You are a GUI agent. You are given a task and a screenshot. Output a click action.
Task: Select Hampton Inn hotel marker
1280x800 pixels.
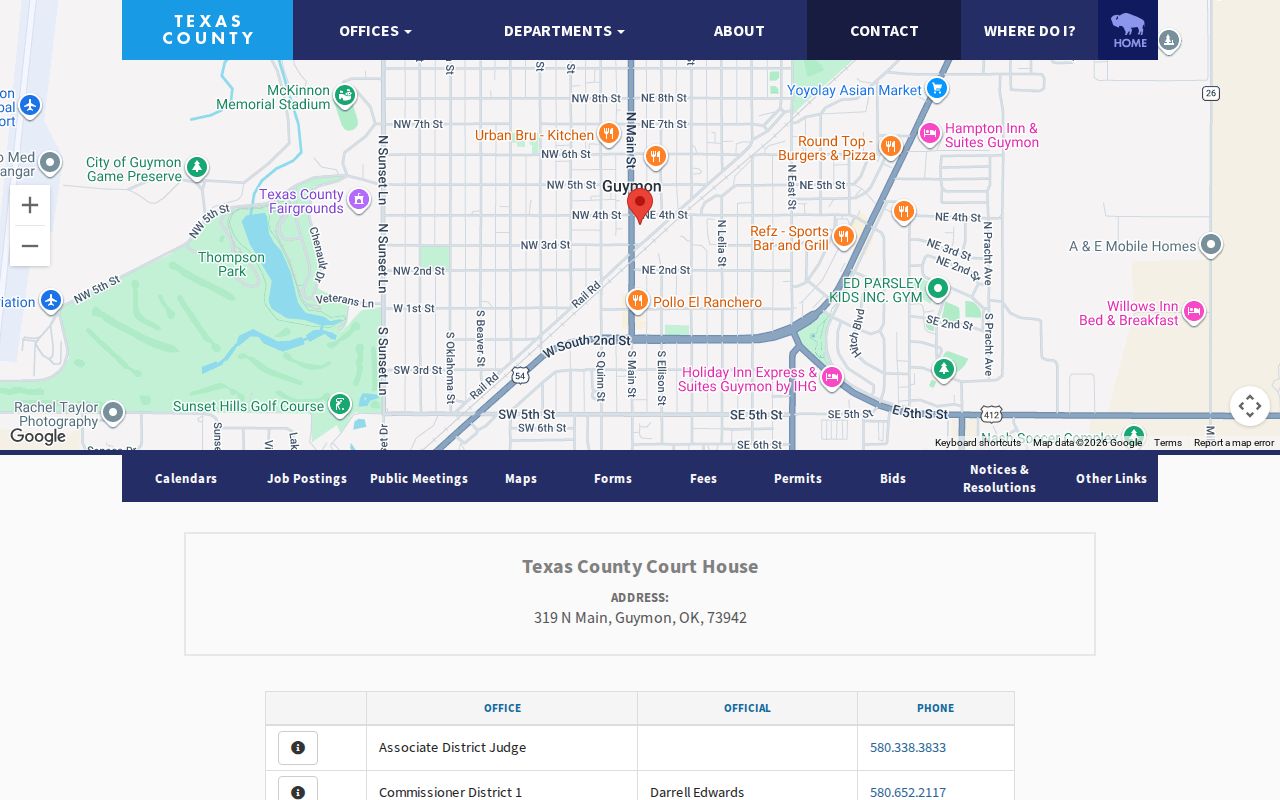(929, 134)
